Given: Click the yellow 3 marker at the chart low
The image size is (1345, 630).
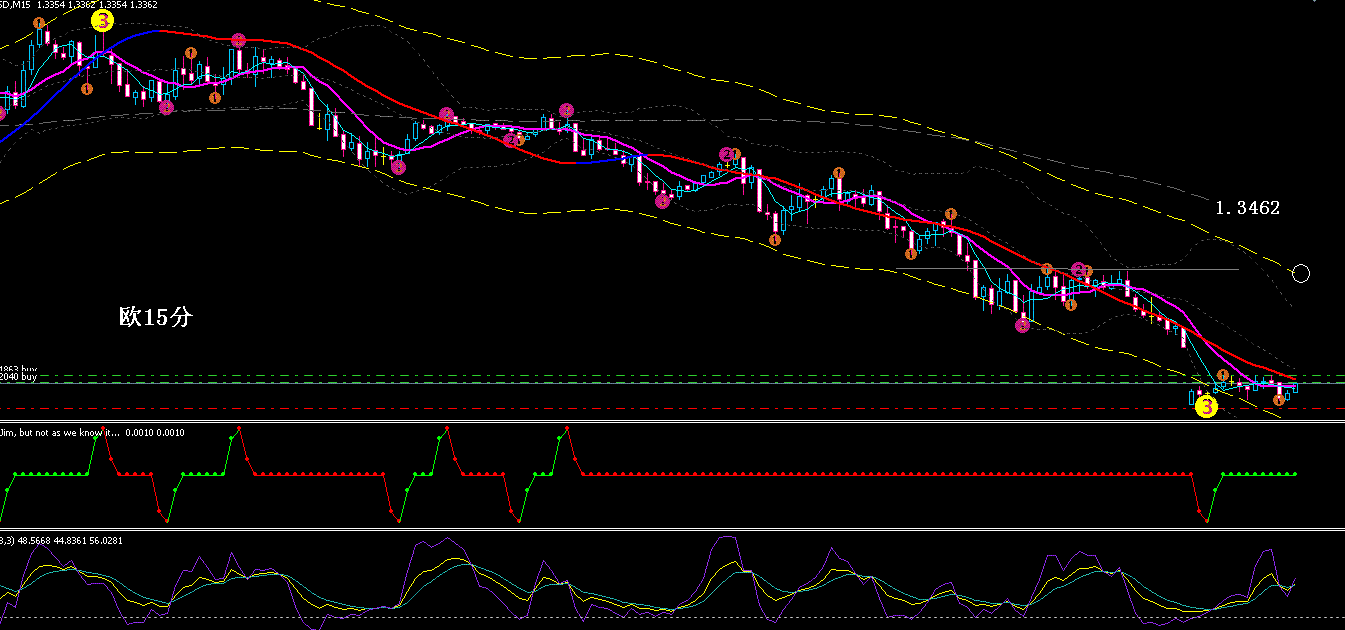Looking at the screenshot, I should pos(1206,407).
